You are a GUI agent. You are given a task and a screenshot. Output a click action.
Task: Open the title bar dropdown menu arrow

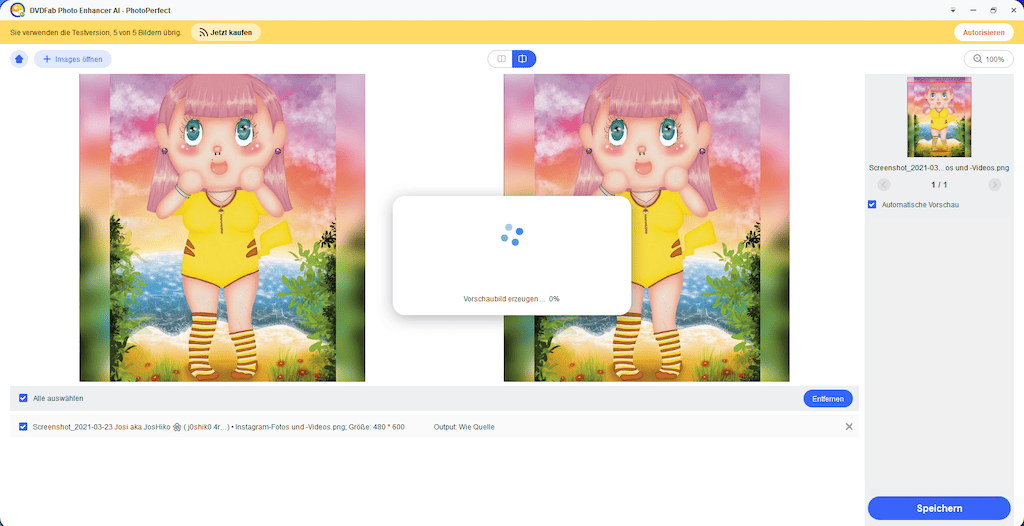tap(951, 10)
